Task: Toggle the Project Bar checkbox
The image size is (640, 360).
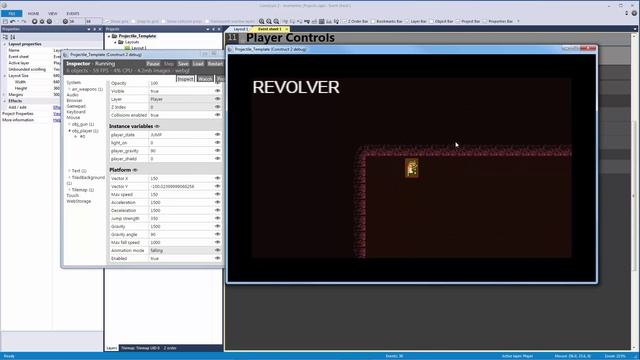Action: (x=458, y=21)
